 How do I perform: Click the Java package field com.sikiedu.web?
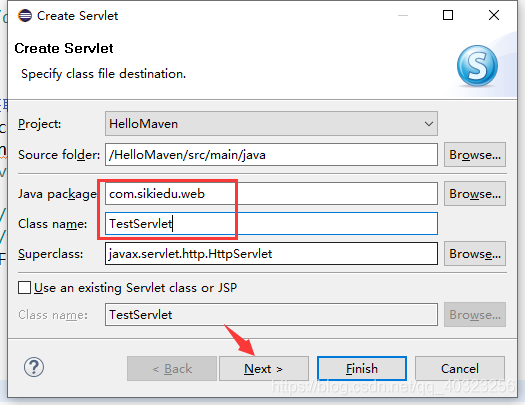[271, 193]
